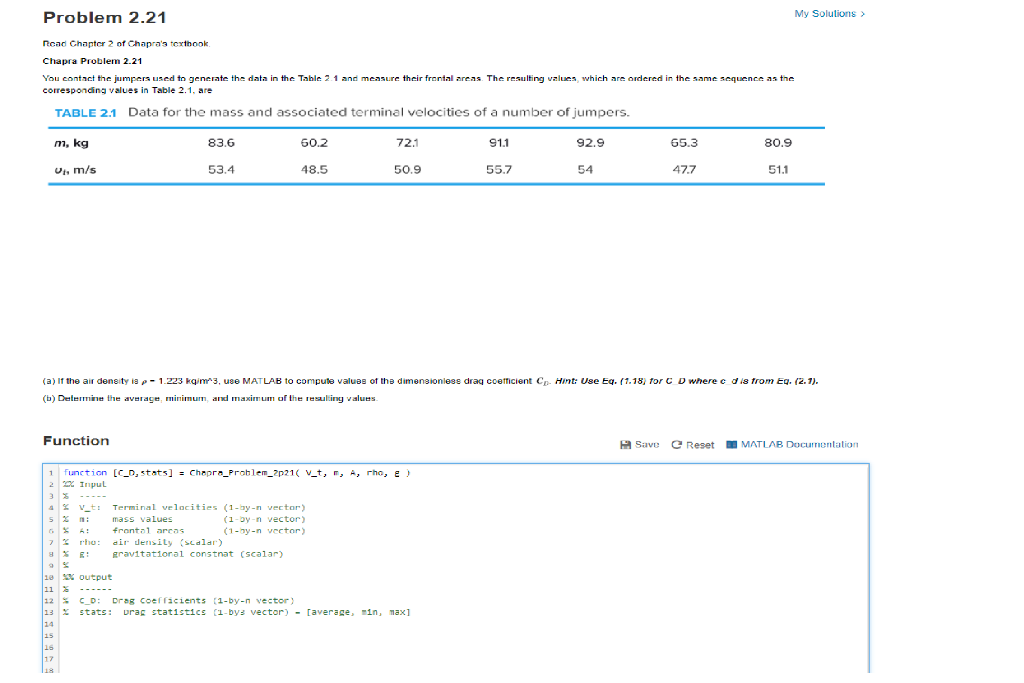1024x683 pixels.
Task: Click the Reset circular arrow icon
Action: (675, 445)
